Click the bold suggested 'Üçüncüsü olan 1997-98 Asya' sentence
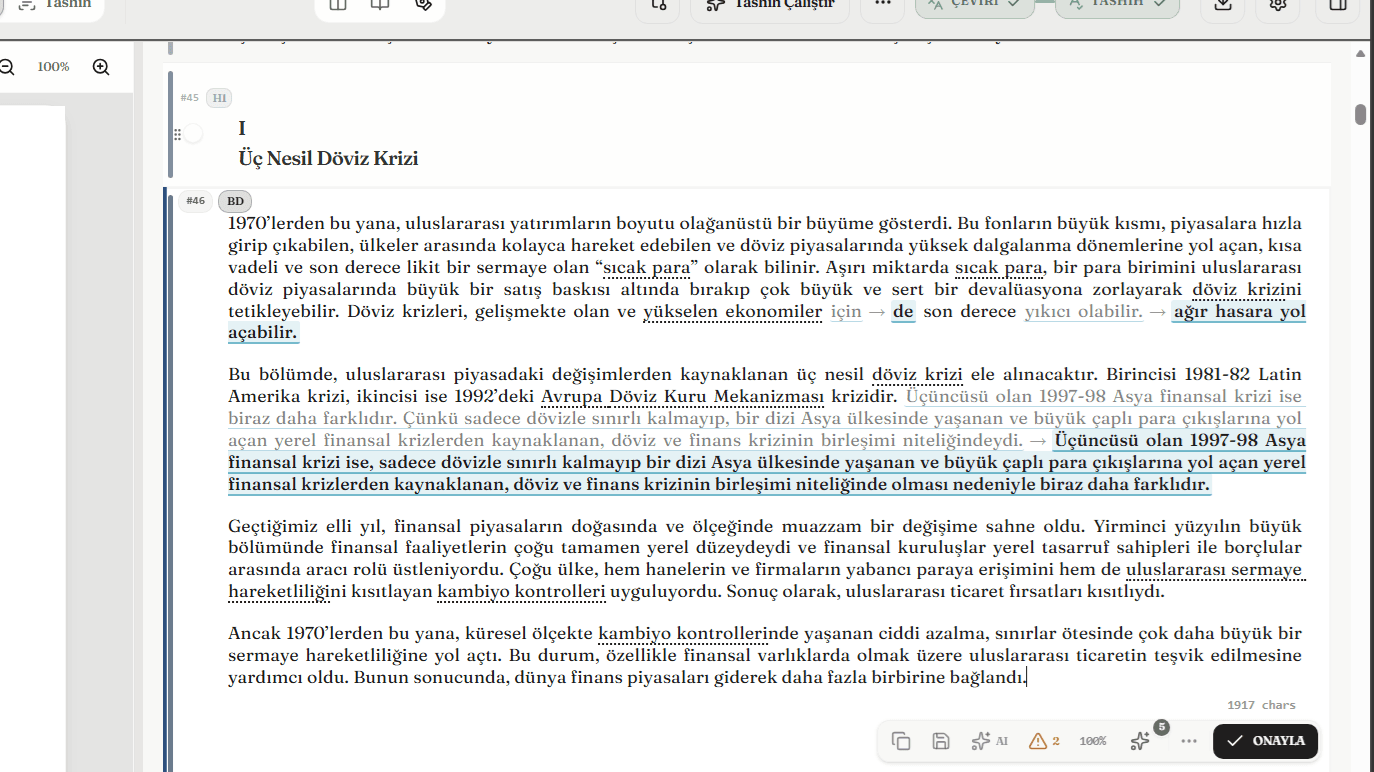The width and height of the screenshot is (1374, 772). 766,463
